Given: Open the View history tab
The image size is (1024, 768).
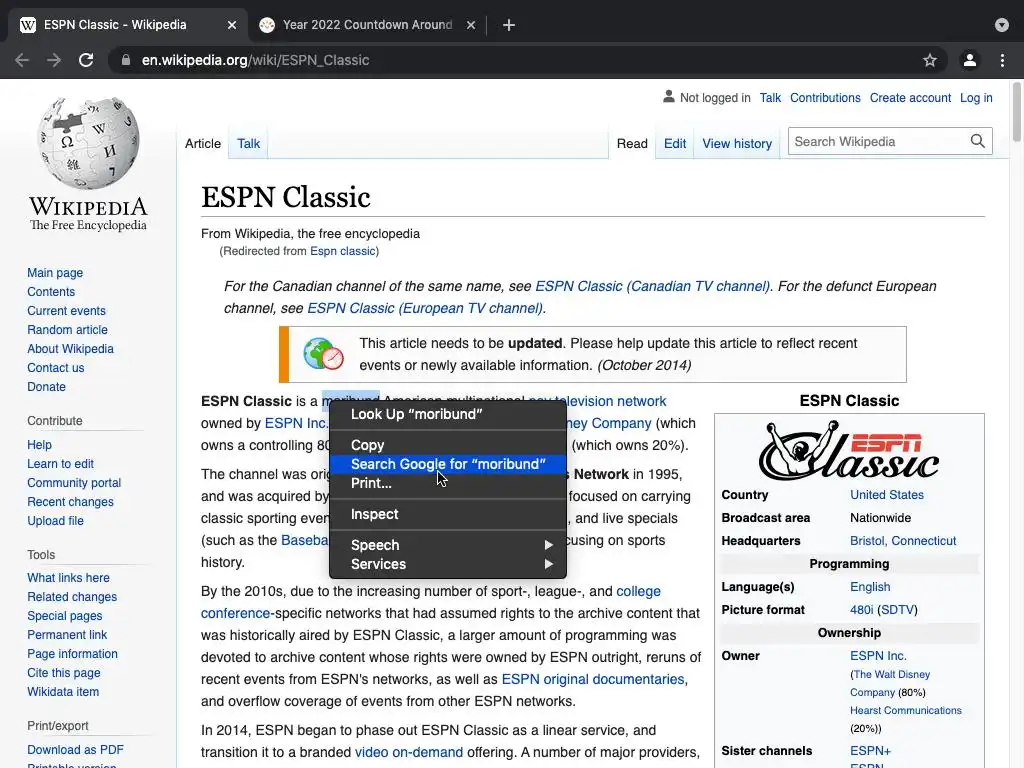Looking at the screenshot, I should 737,143.
